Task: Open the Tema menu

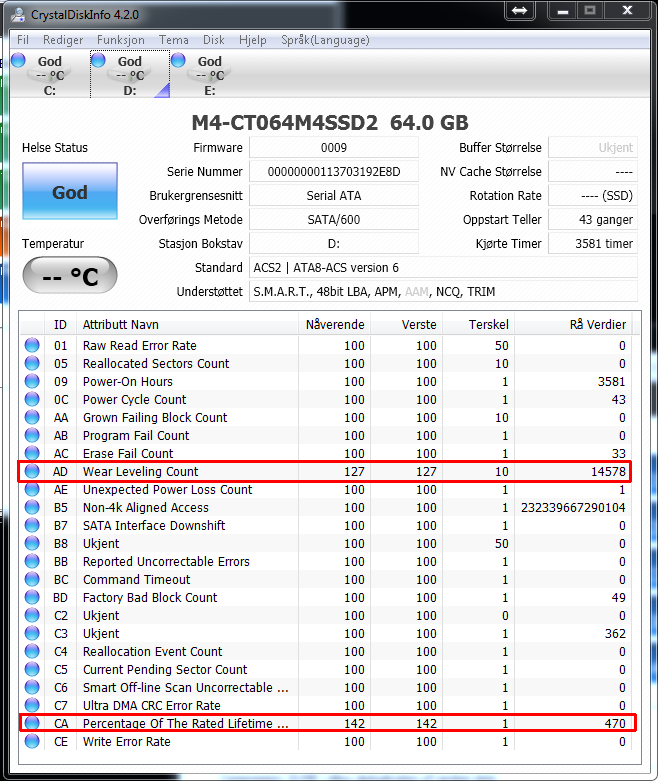Action: click(173, 40)
